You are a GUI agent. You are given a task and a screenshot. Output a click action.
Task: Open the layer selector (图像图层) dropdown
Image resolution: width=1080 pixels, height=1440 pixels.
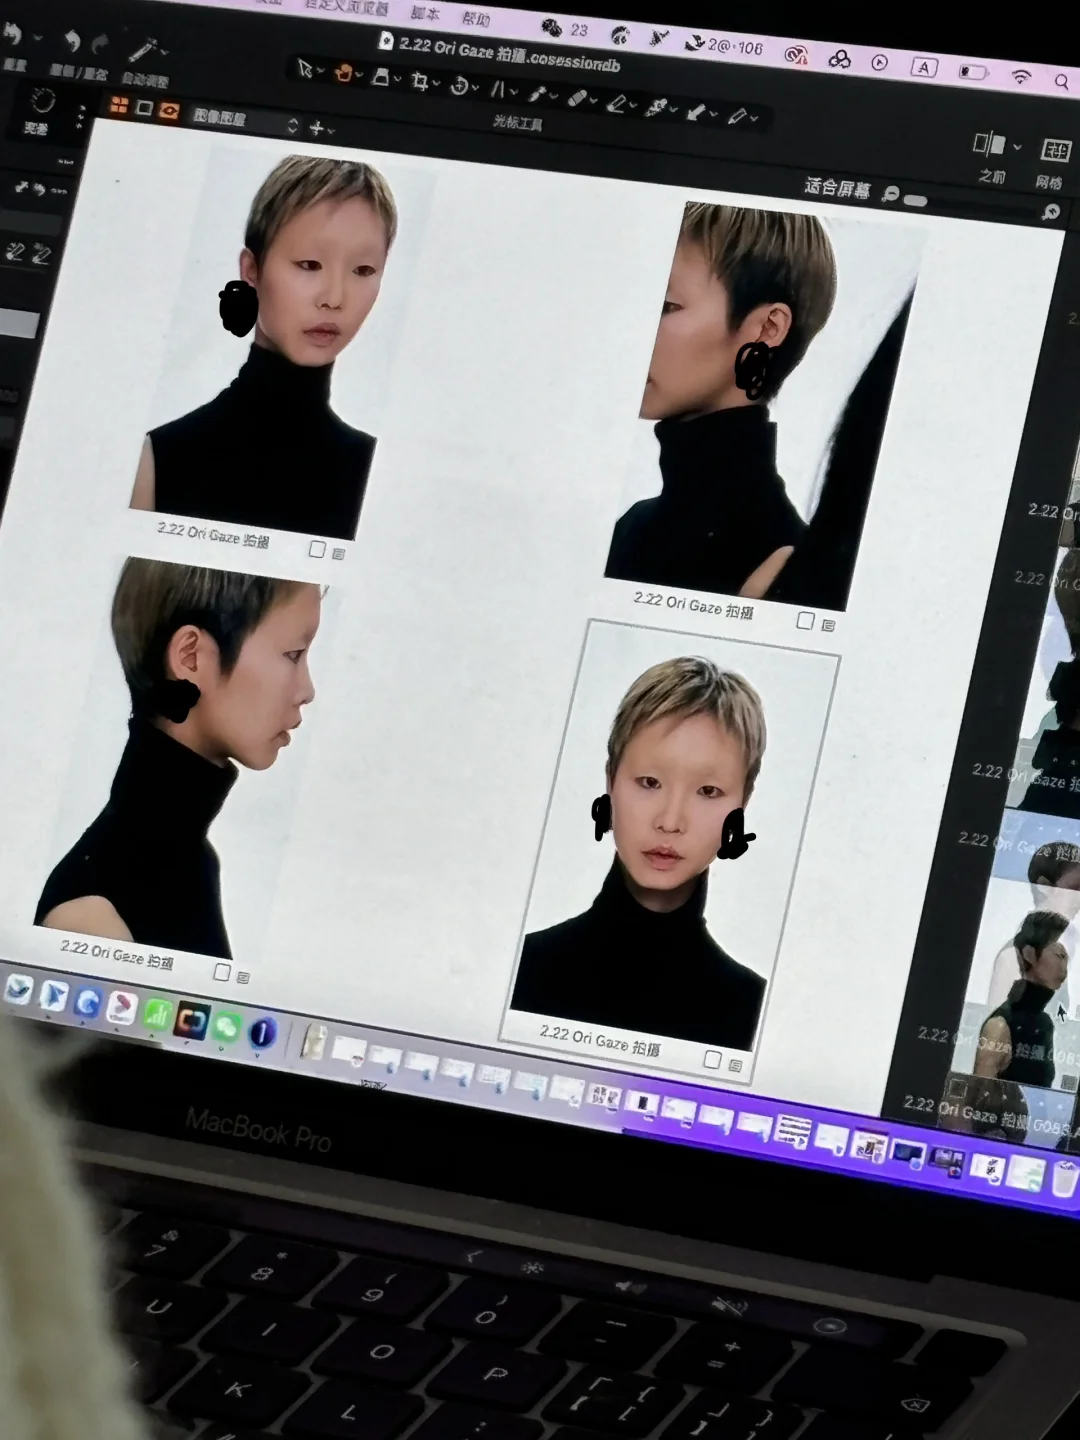[x=245, y=121]
